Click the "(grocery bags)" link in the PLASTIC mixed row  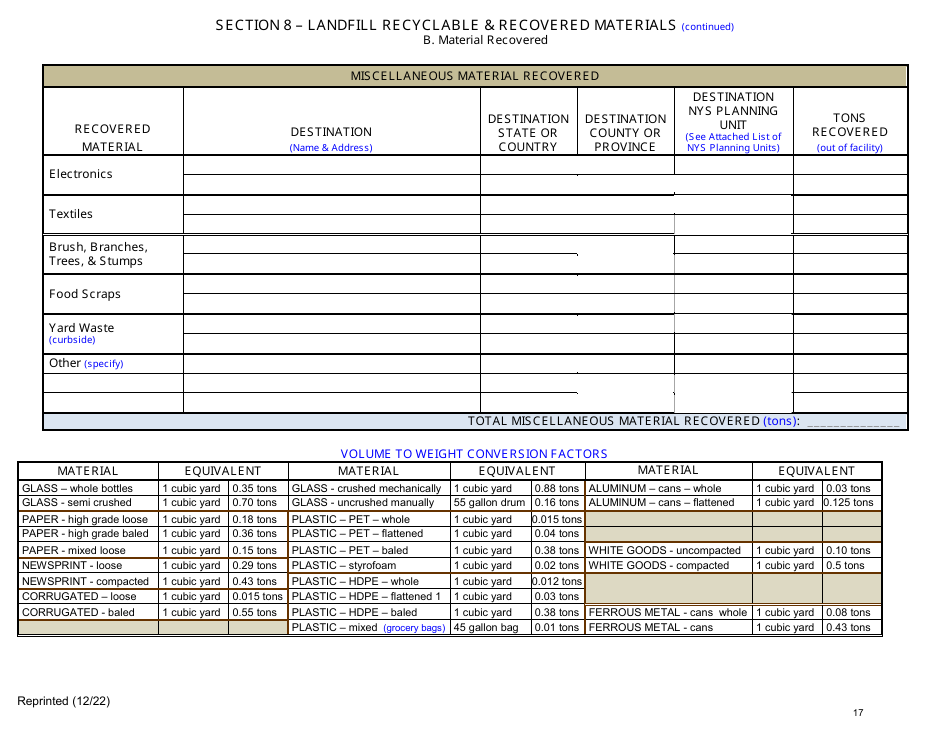413,627
